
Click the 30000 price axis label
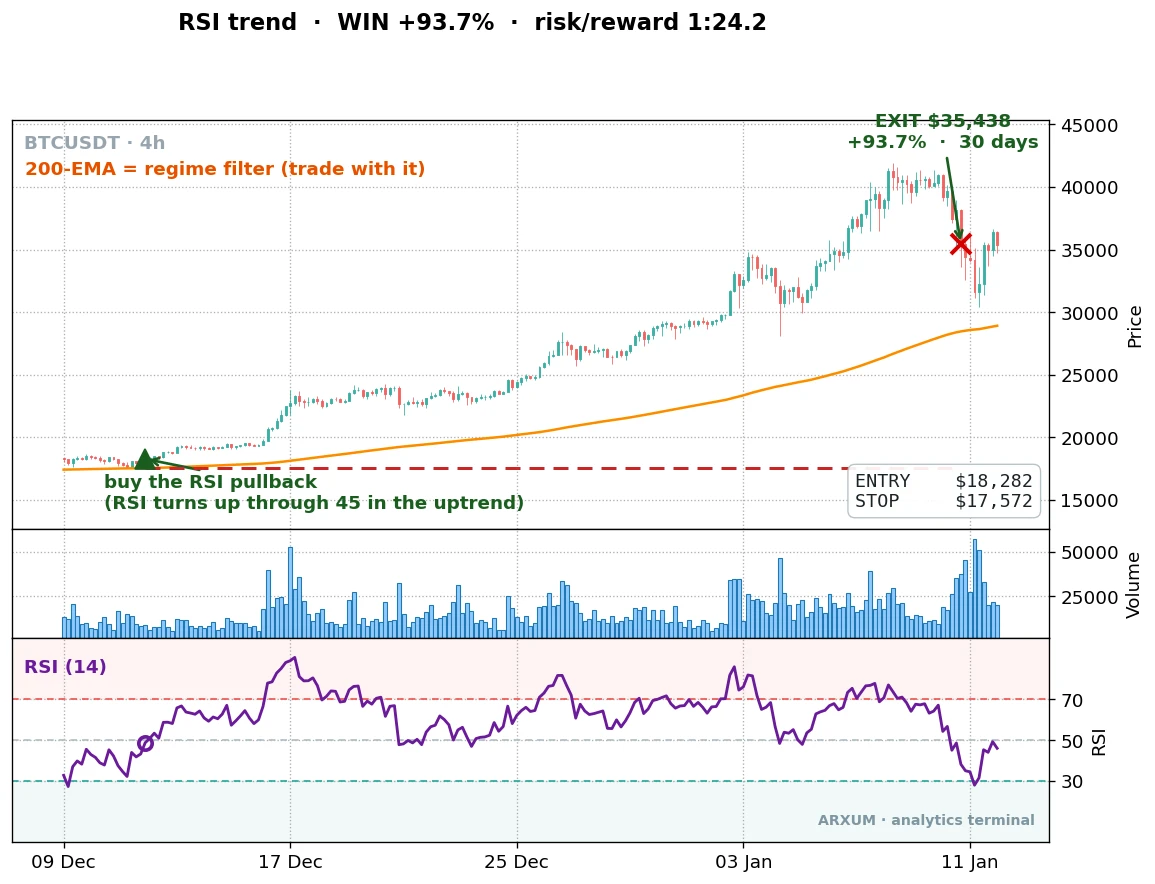point(1089,313)
